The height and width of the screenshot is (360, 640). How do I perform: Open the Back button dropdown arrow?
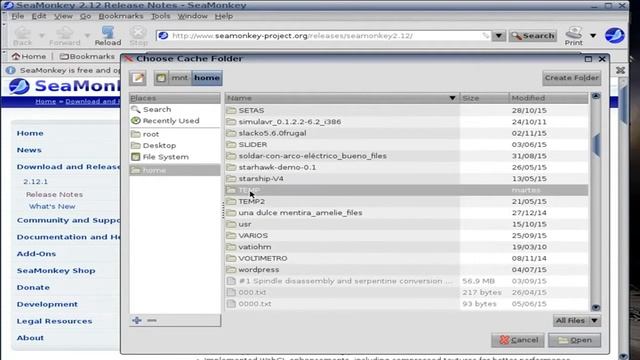point(42,36)
